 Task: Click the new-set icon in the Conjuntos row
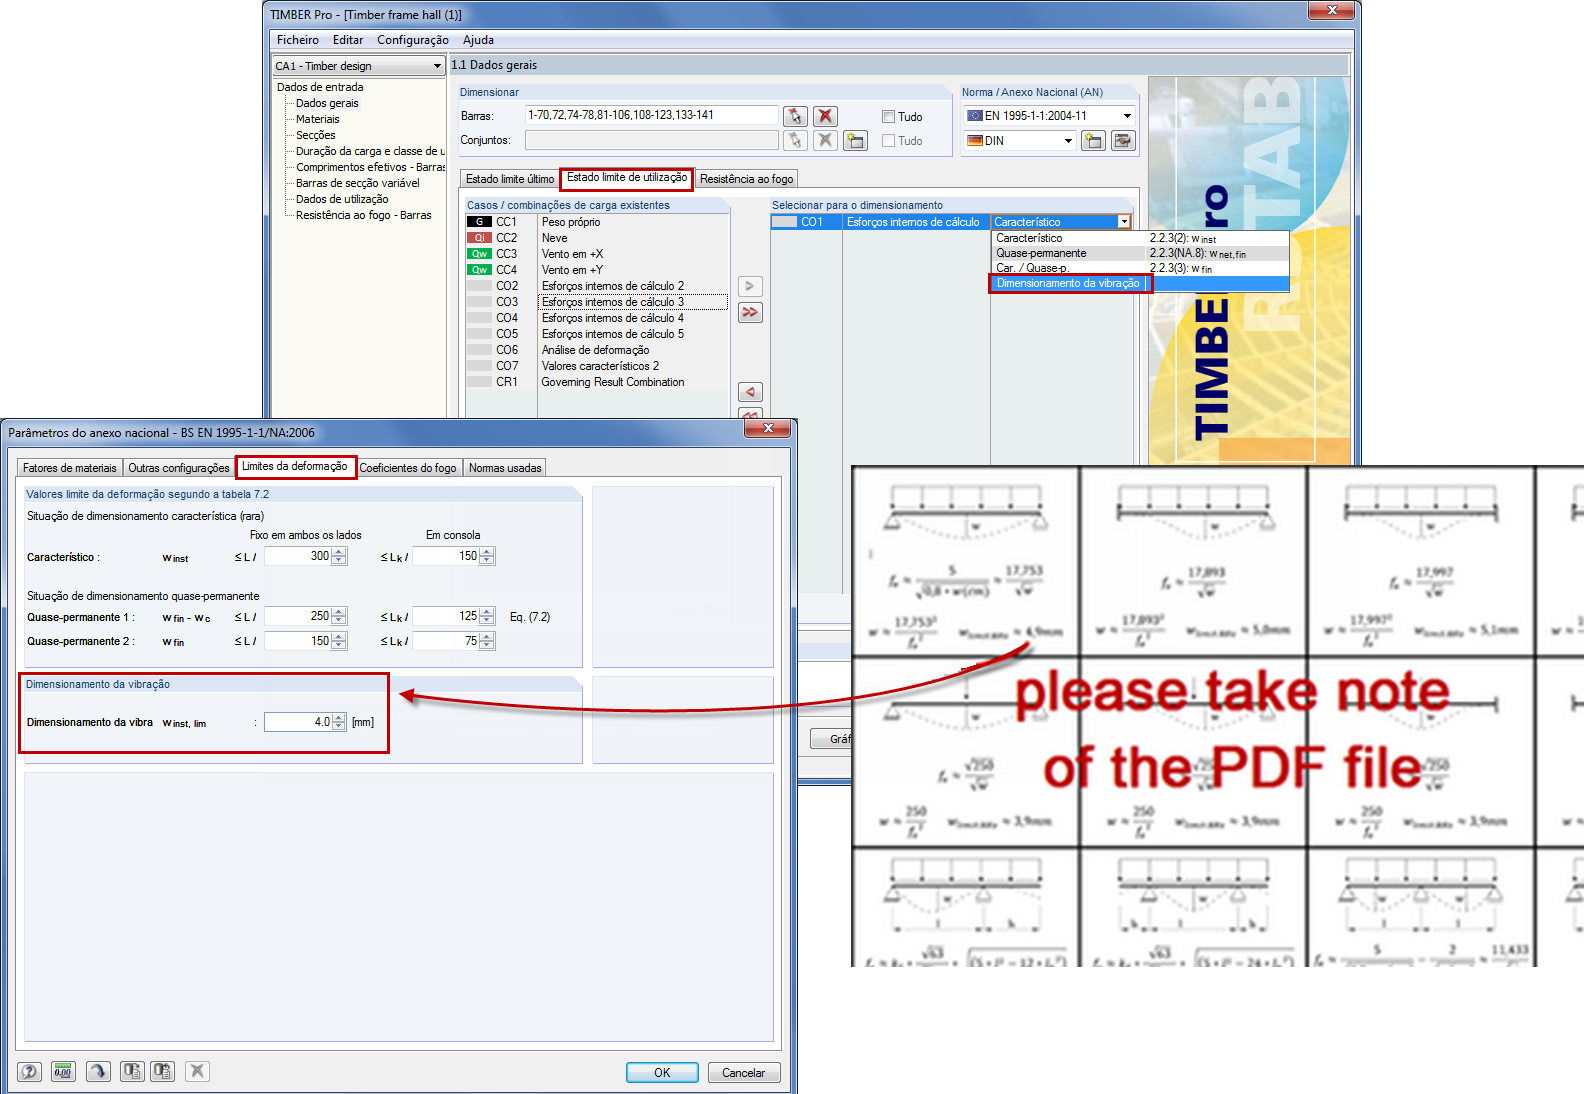pyautogui.click(x=855, y=140)
